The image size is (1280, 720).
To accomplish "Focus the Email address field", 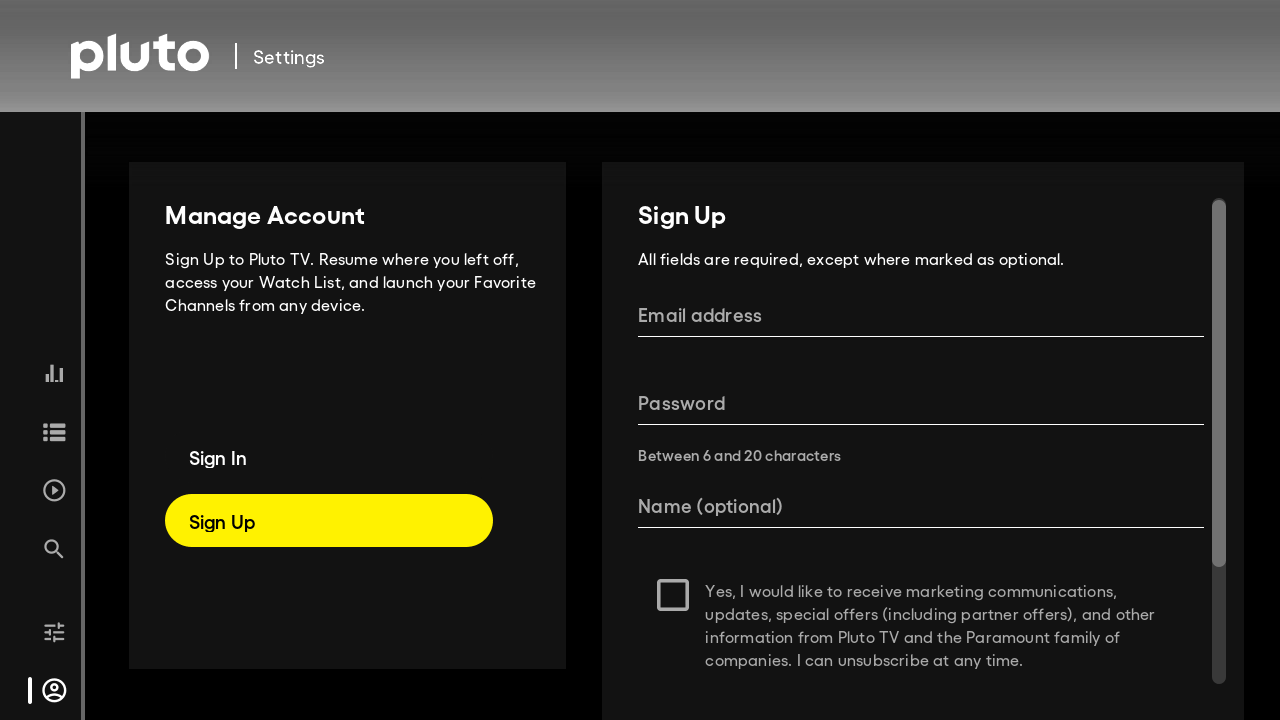I will coord(920,316).
